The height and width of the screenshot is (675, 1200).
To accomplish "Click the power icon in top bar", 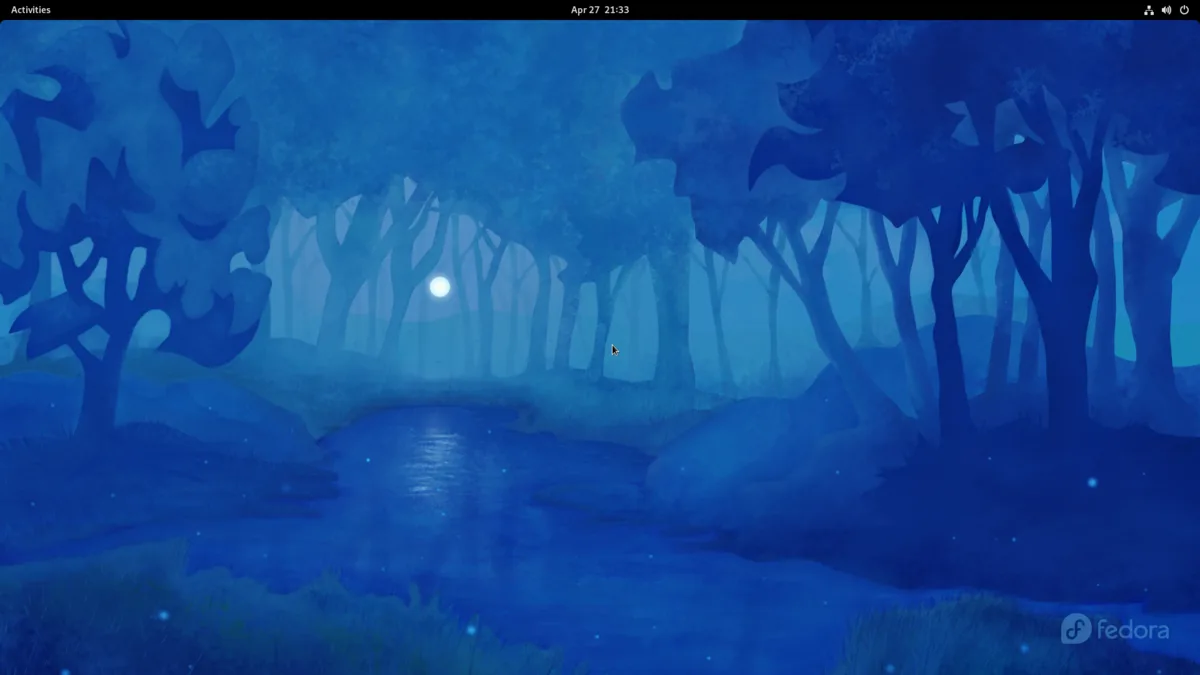I will [x=1184, y=10].
